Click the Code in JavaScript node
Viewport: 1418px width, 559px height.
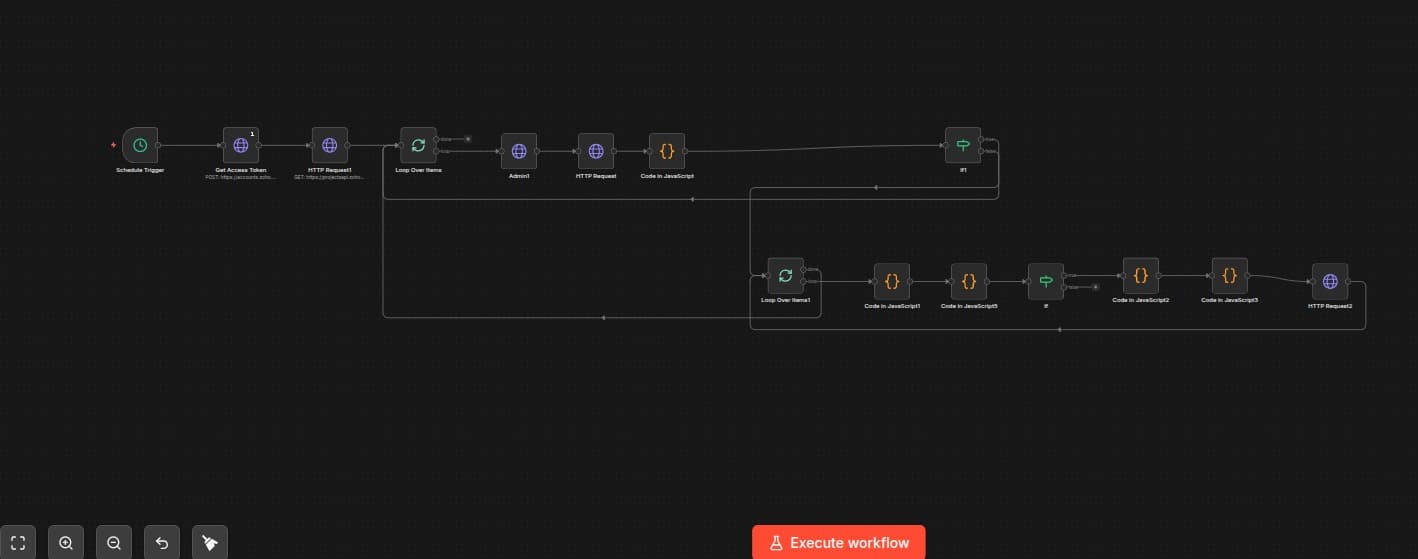pyautogui.click(x=667, y=152)
